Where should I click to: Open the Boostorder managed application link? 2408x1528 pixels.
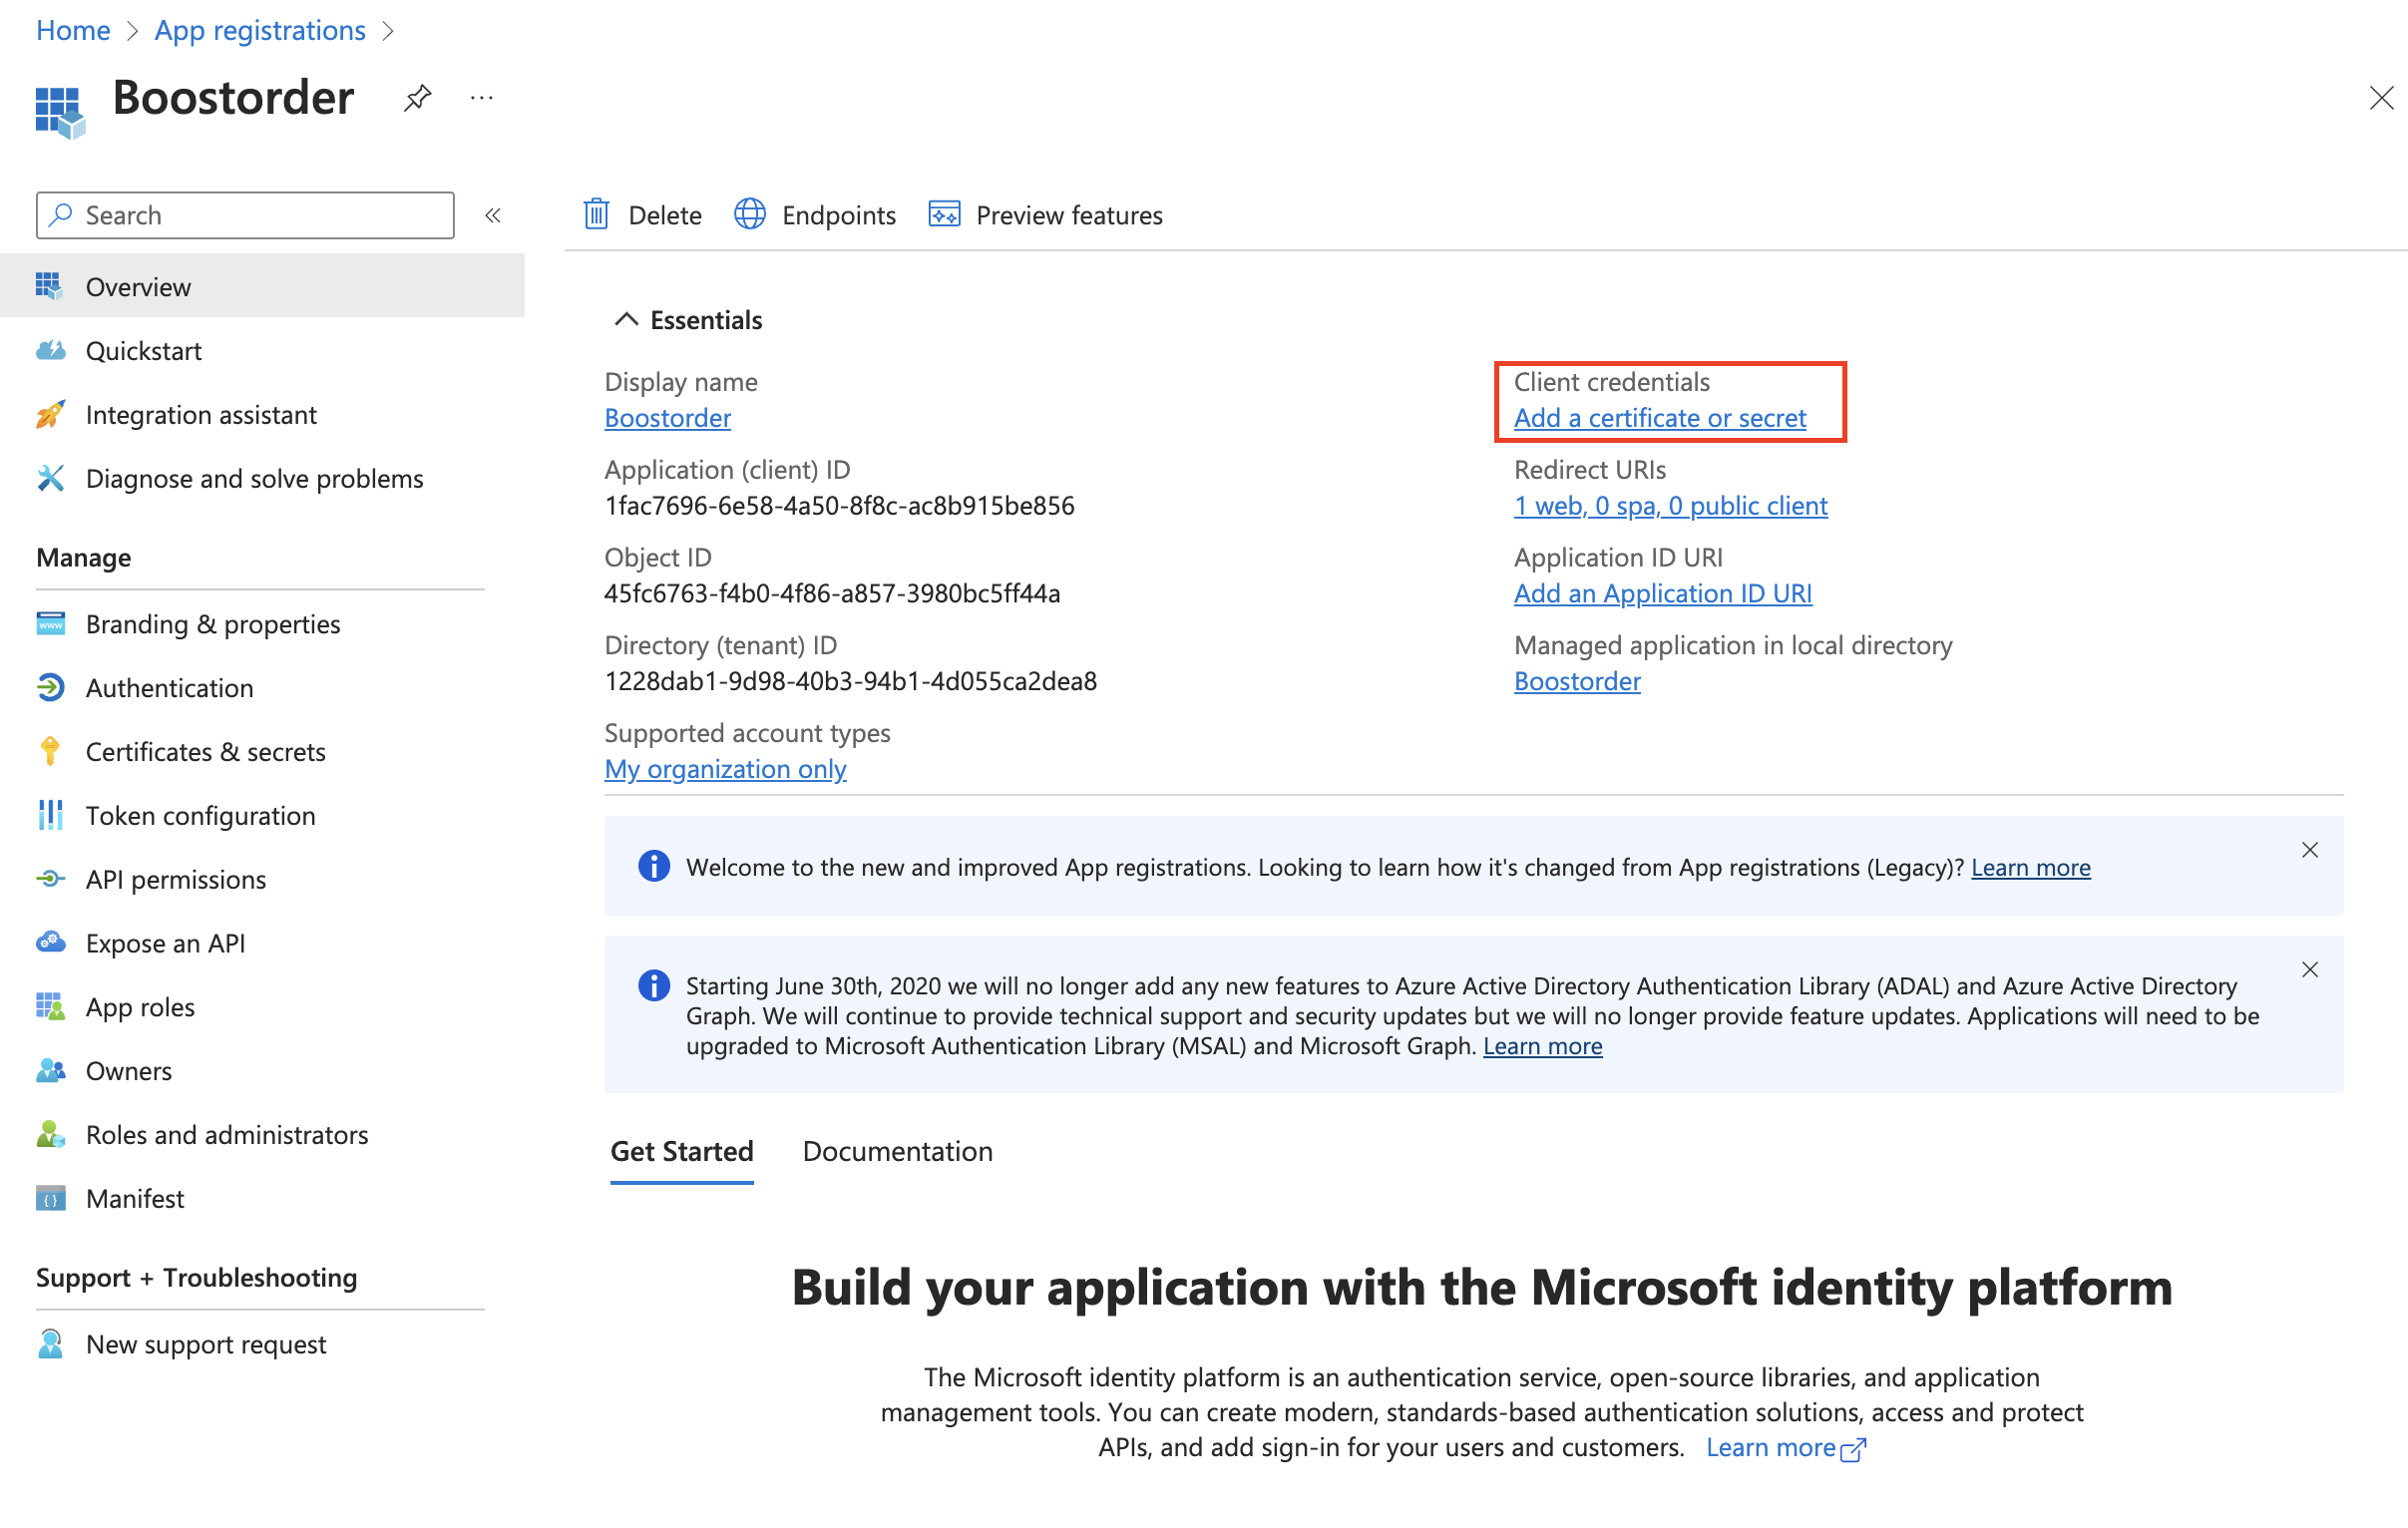1577,681
